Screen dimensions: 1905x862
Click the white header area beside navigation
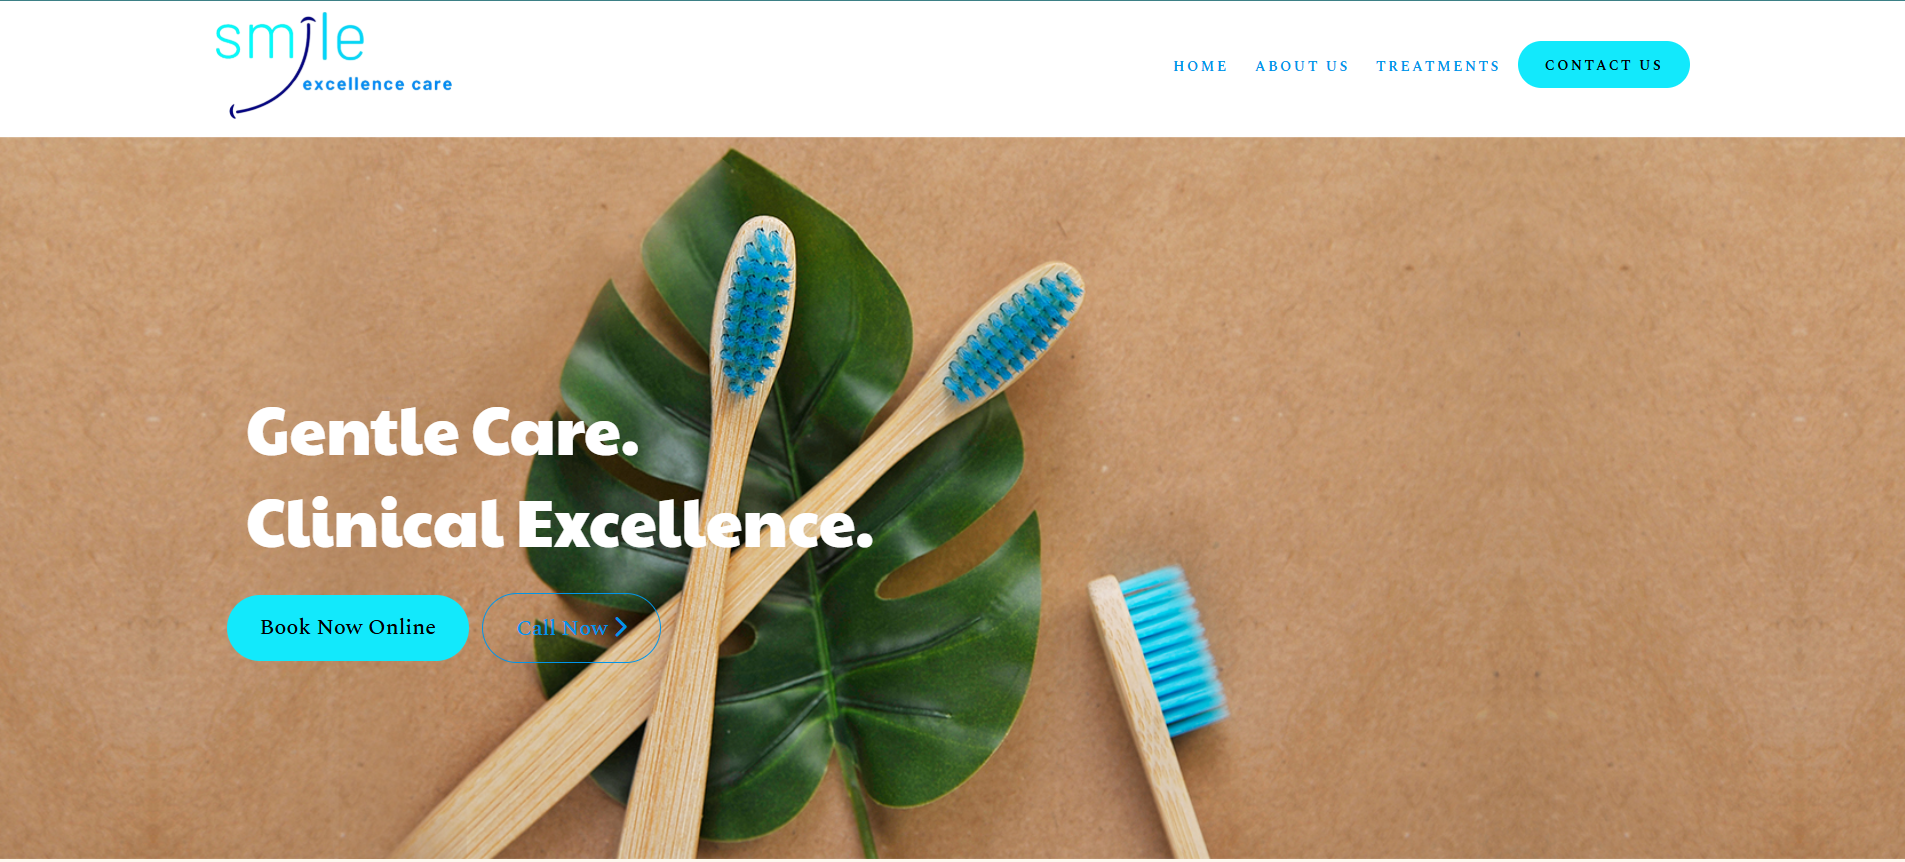[x=800, y=68]
